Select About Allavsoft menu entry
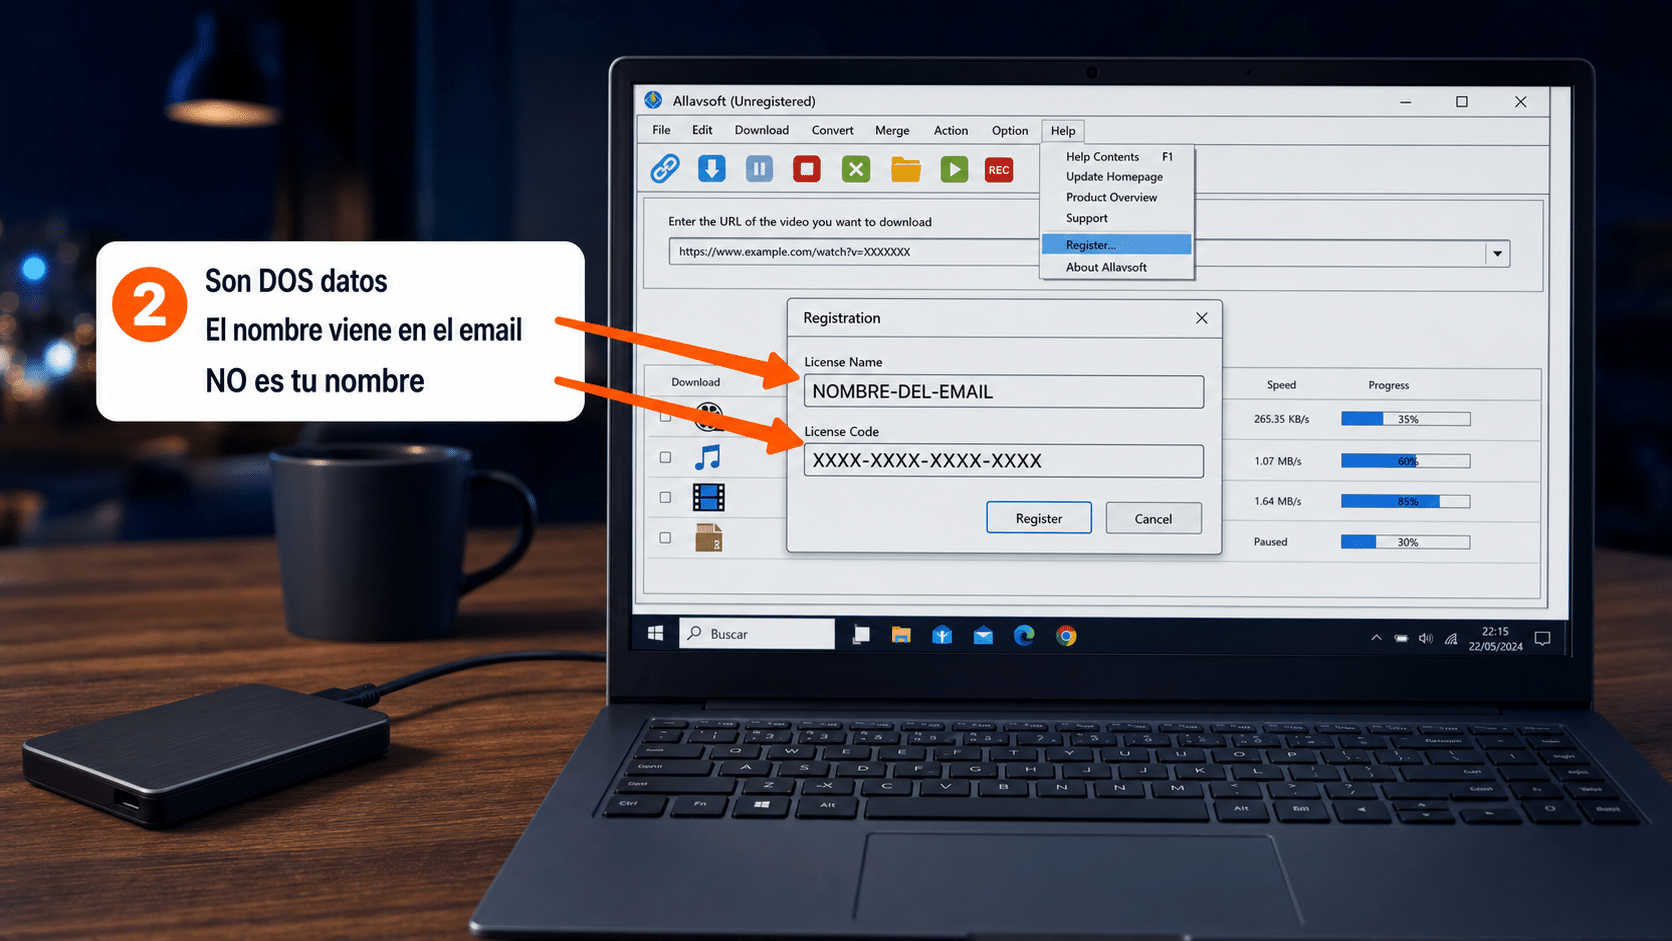Image resolution: width=1672 pixels, height=941 pixels. tap(1117, 267)
